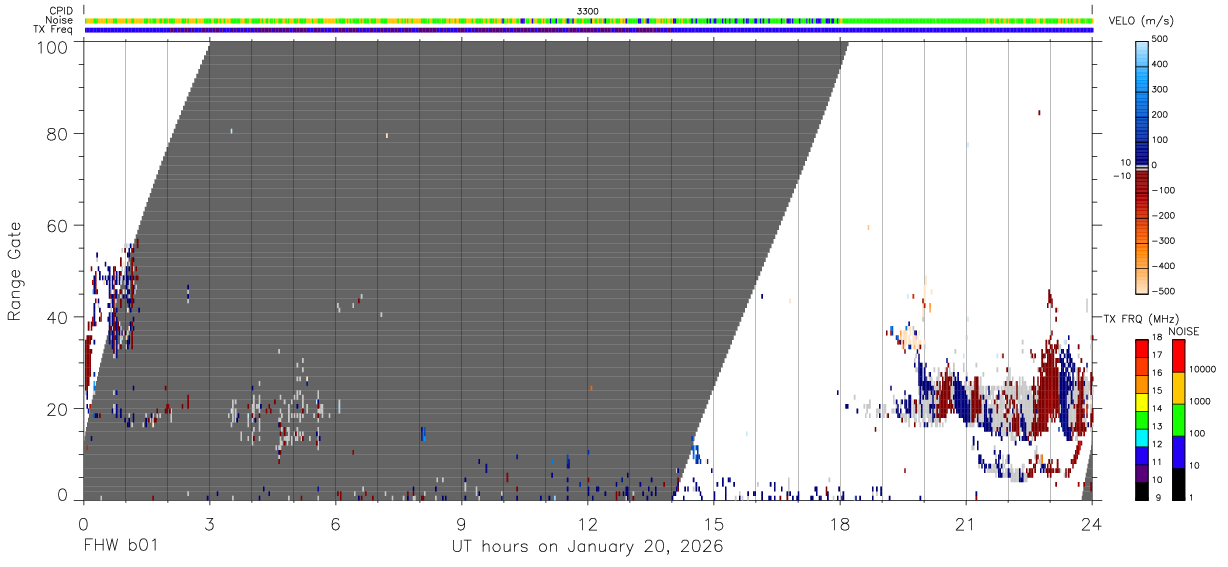Click the Noise color strip above plot
Screen dimensions: 1228x567
coord(588,20)
